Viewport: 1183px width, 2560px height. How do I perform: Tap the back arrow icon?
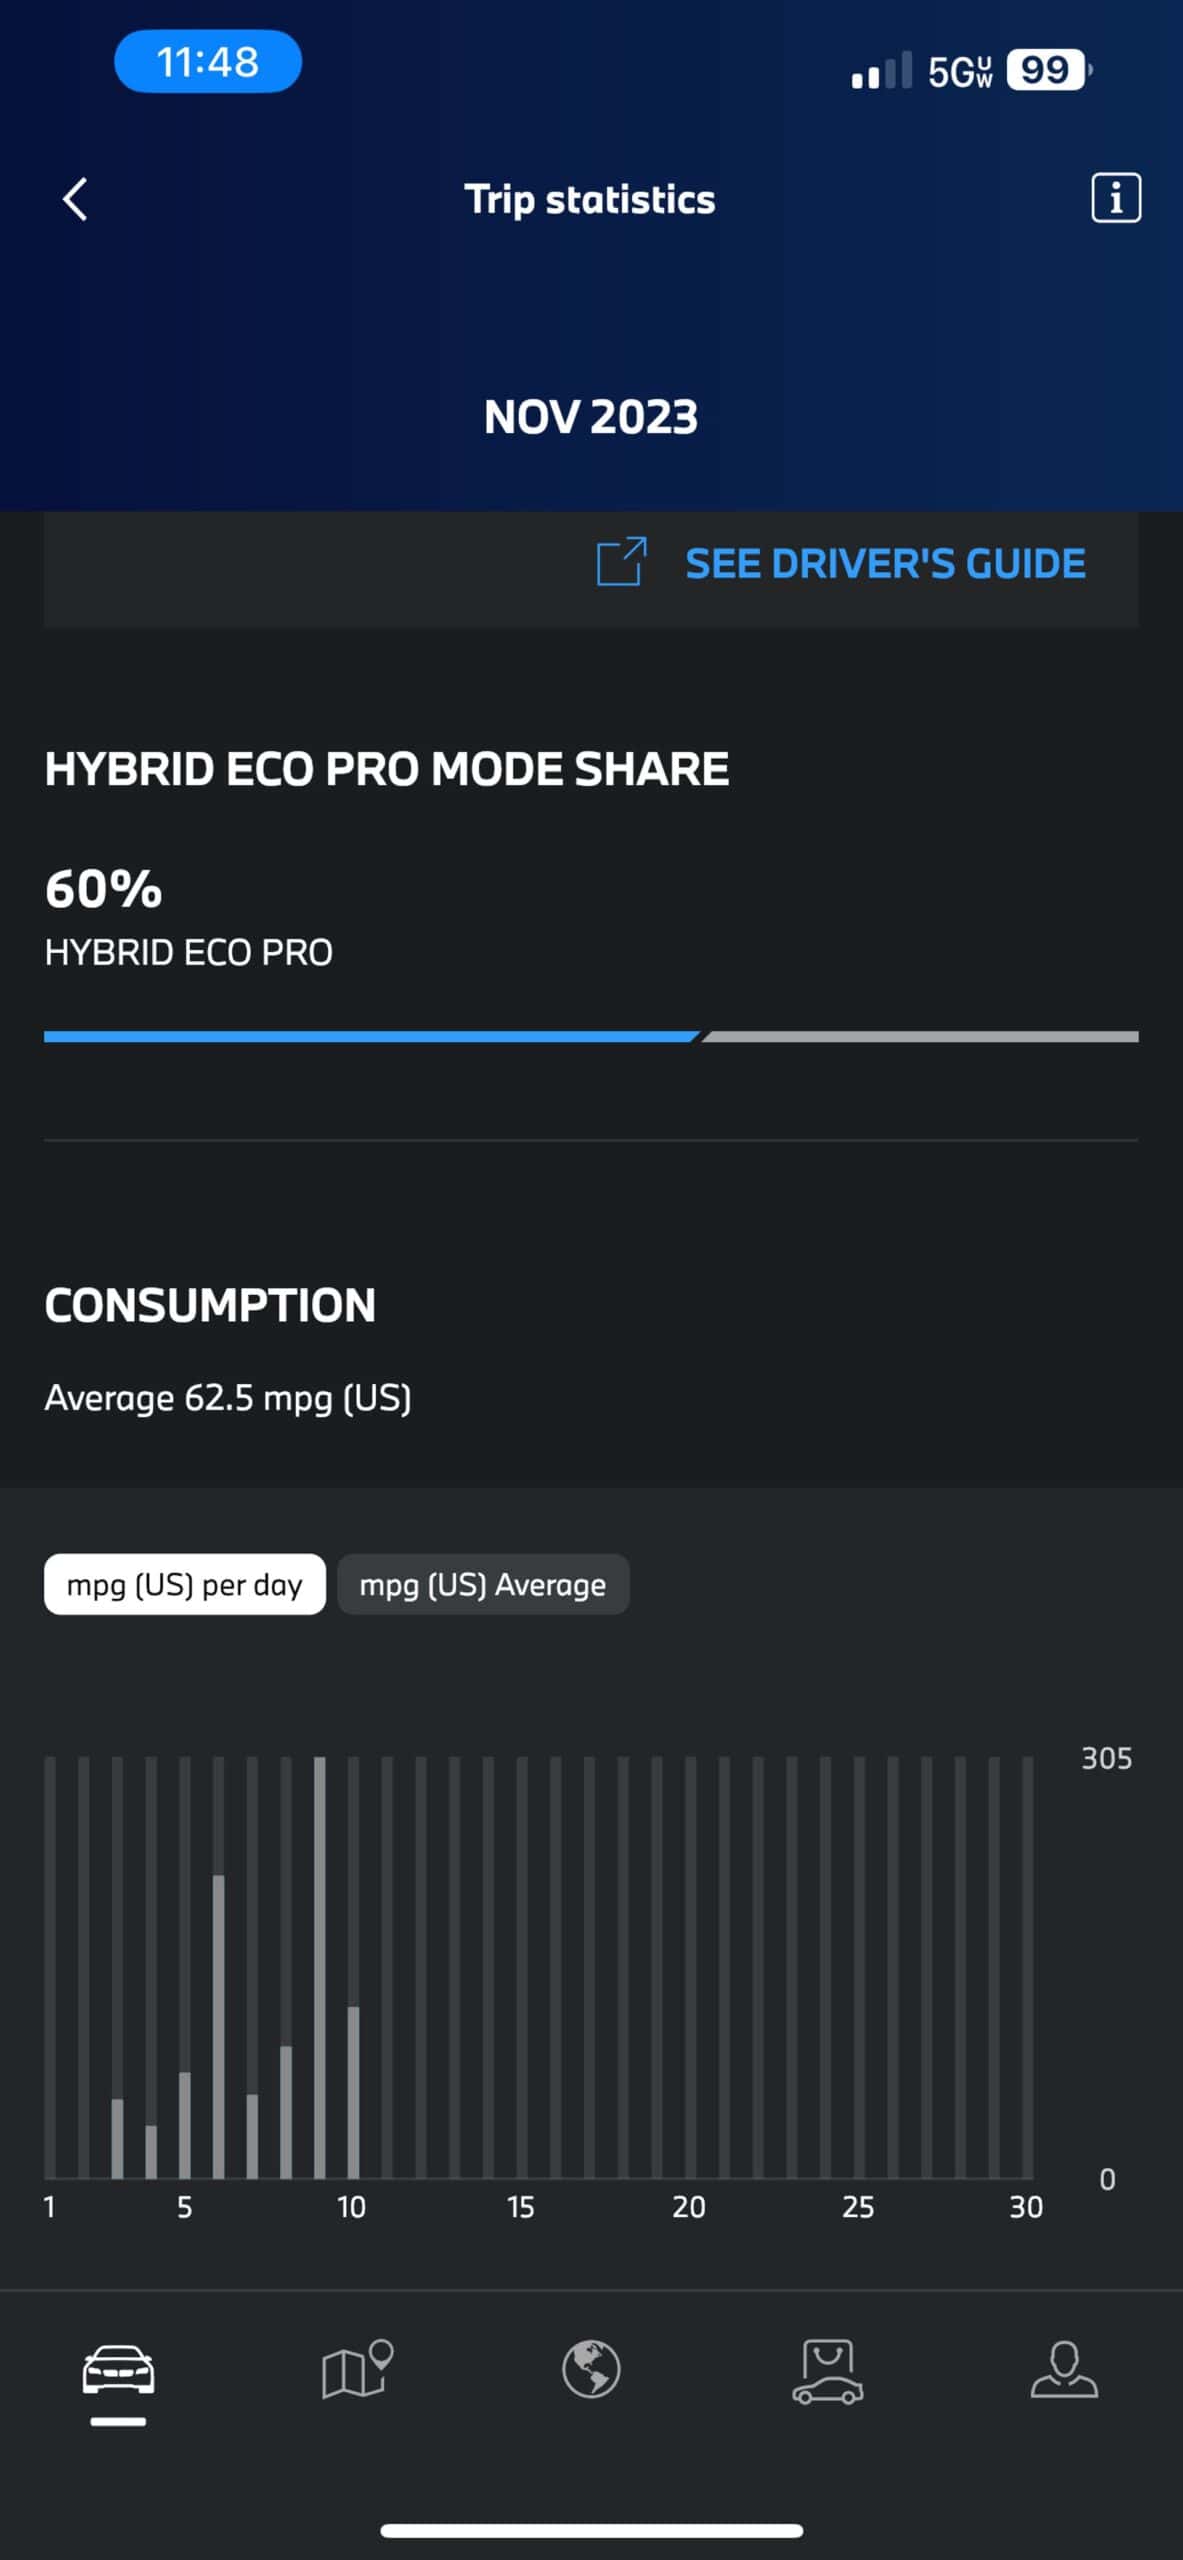pos(75,199)
